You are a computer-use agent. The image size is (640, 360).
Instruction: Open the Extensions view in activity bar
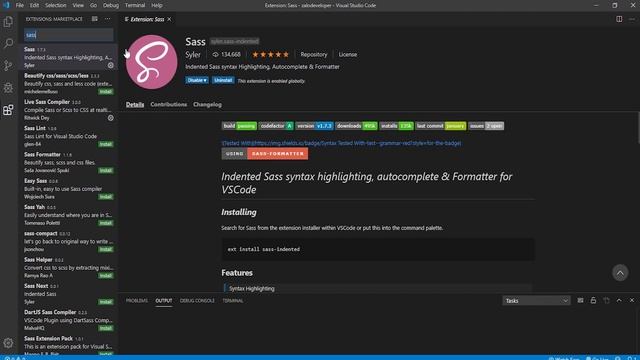pyautogui.click(x=8, y=109)
